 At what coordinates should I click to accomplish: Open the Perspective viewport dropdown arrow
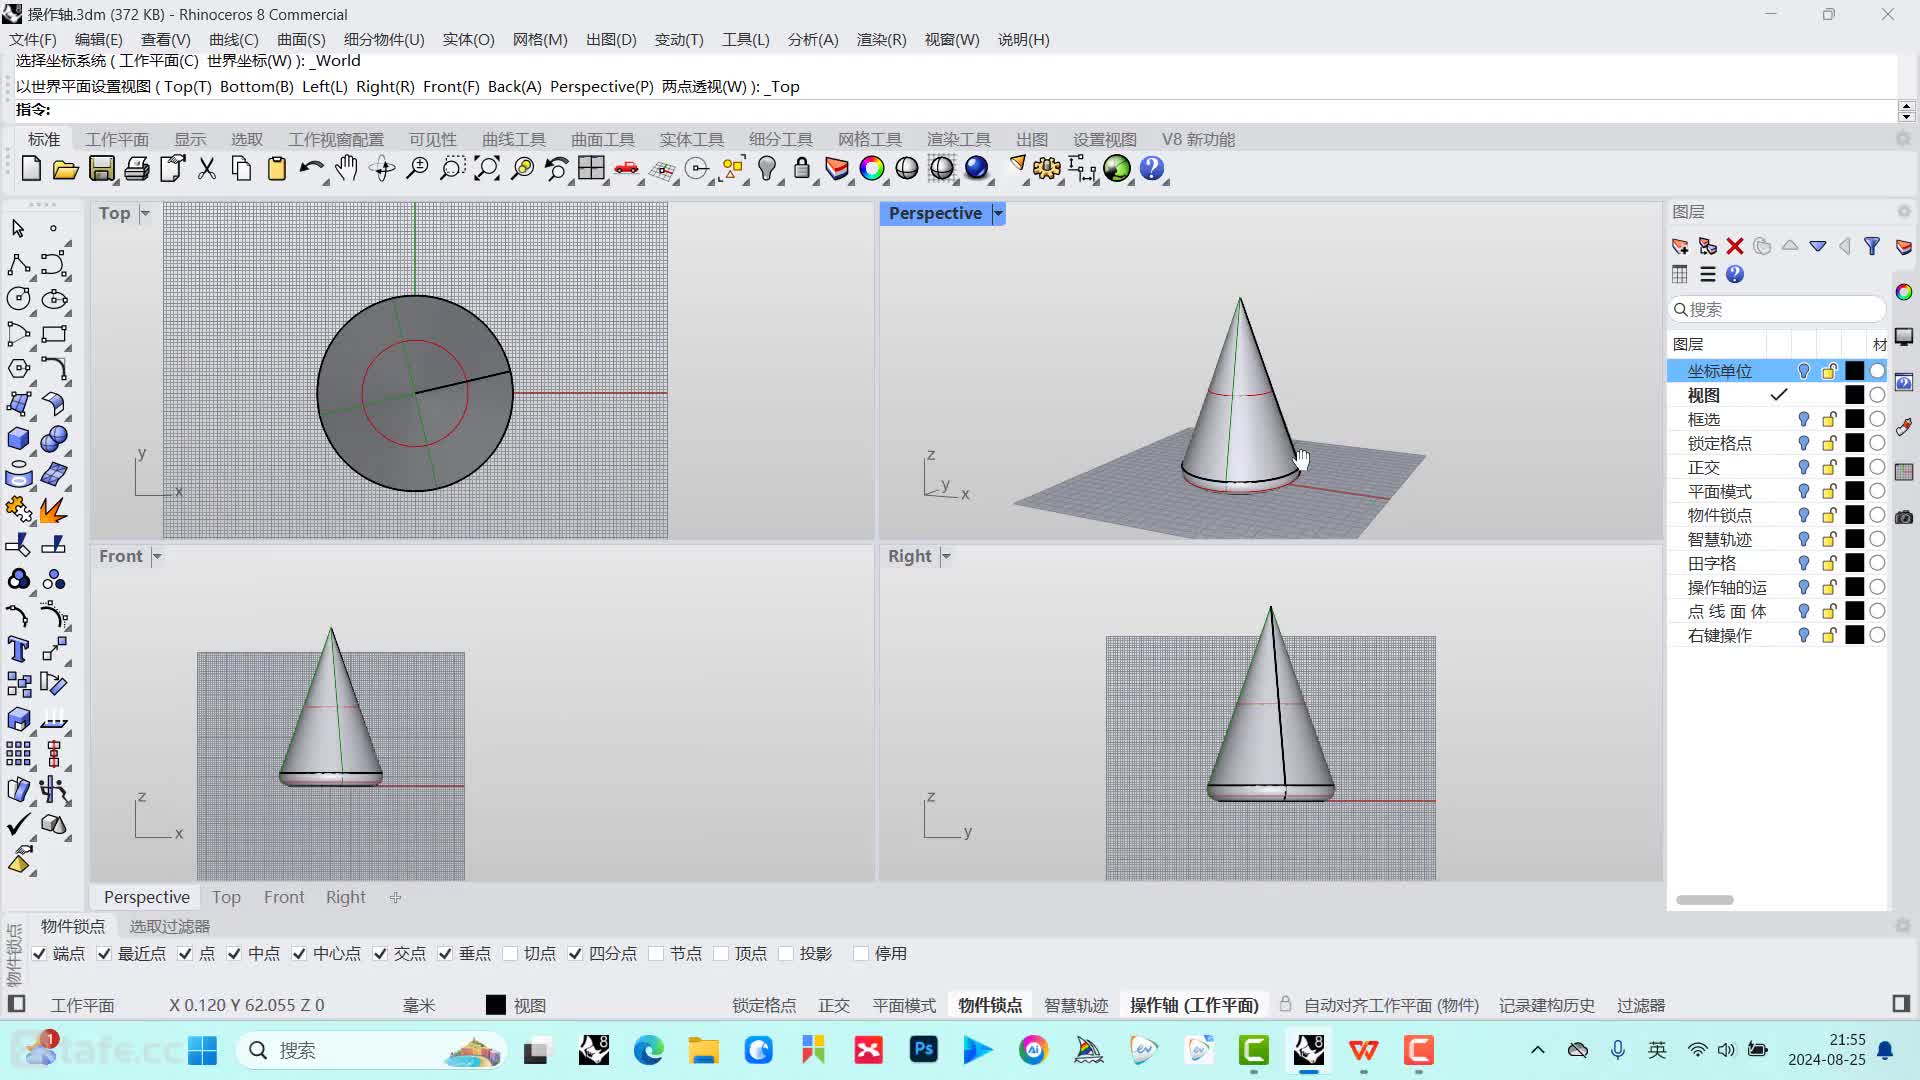pyautogui.click(x=998, y=213)
